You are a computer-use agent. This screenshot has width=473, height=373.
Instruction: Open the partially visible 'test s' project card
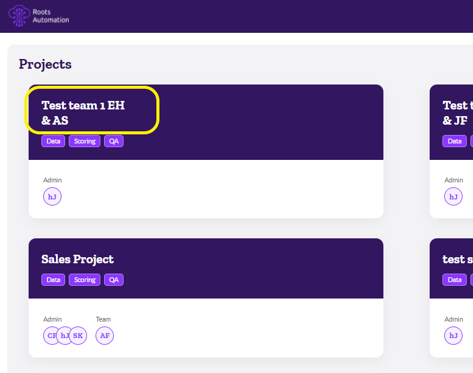click(x=458, y=259)
